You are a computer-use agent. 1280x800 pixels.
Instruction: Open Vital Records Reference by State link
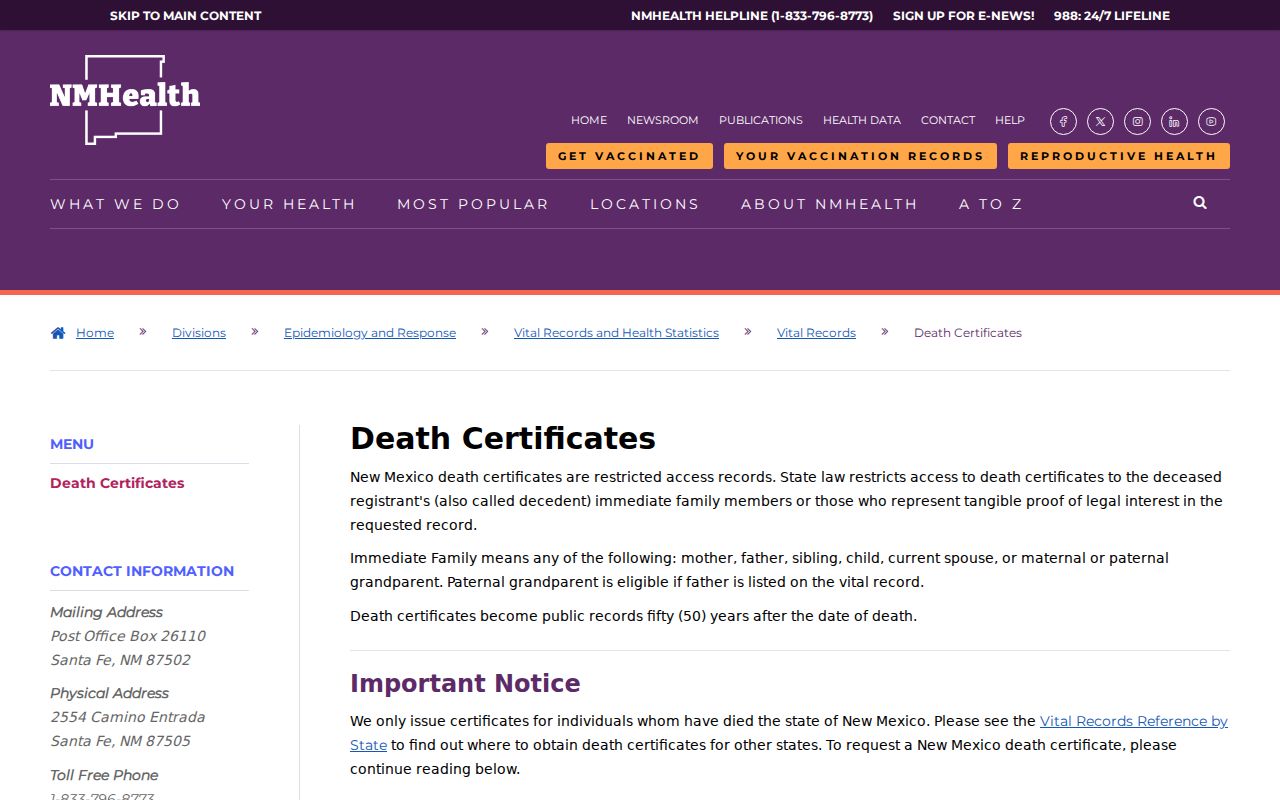click(x=1134, y=721)
